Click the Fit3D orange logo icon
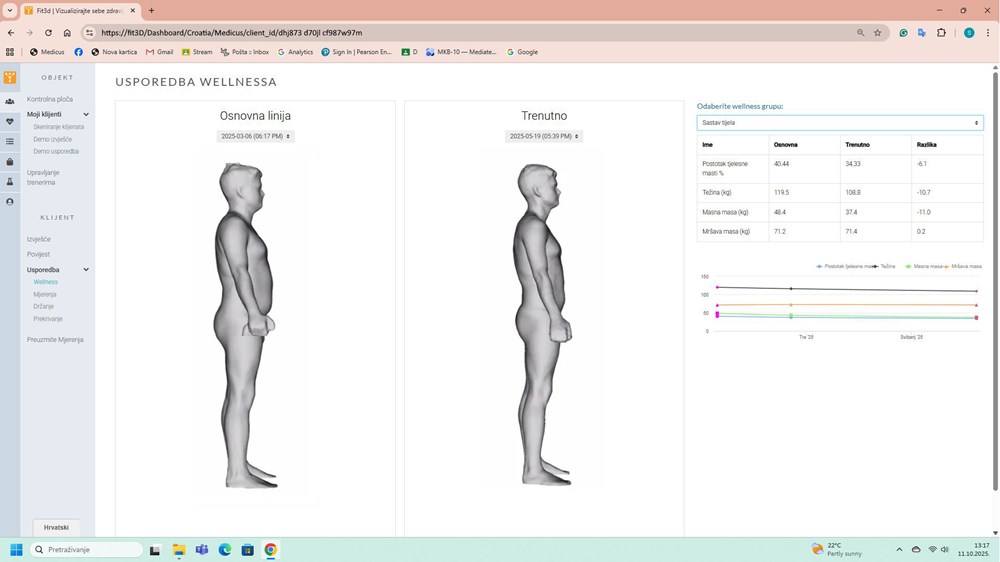Image resolution: width=1000 pixels, height=562 pixels. tap(10, 77)
